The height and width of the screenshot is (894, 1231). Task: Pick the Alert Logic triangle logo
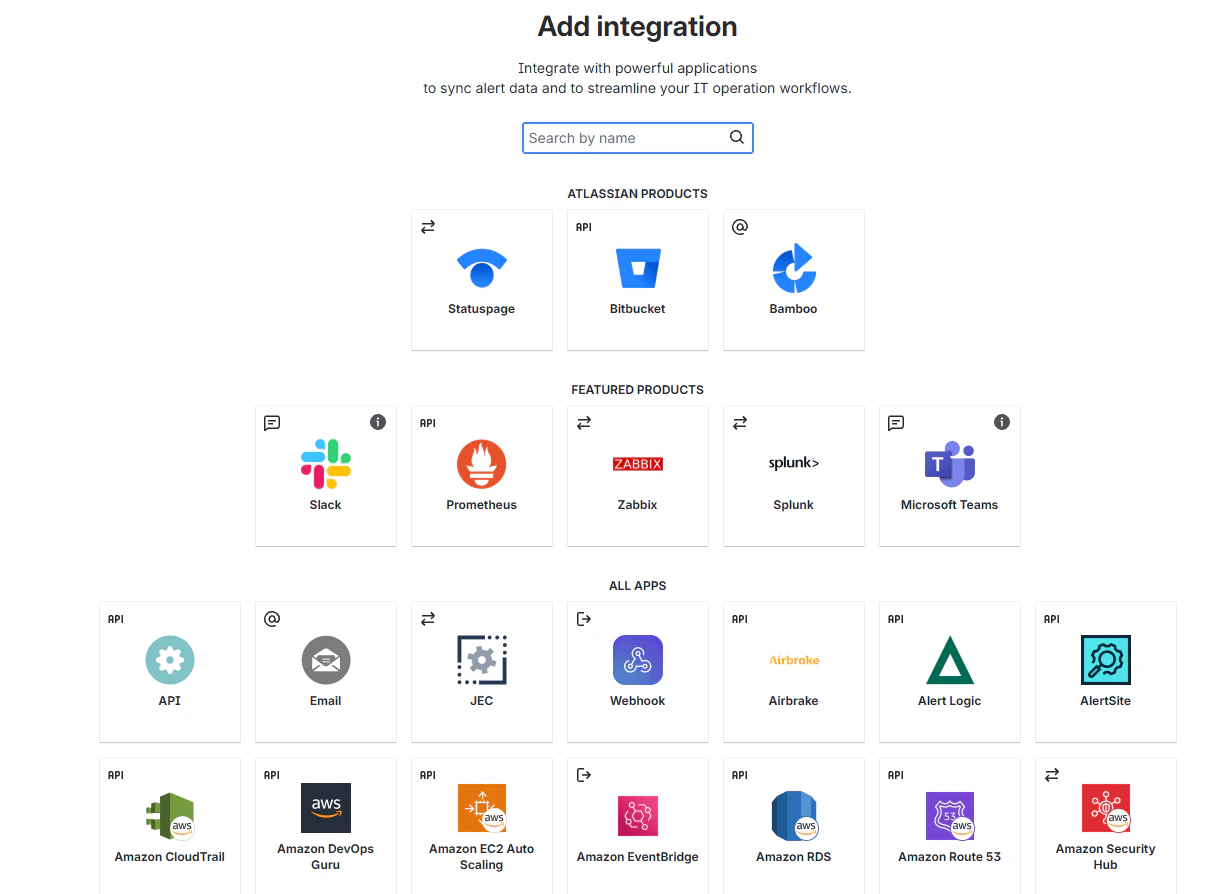[950, 660]
